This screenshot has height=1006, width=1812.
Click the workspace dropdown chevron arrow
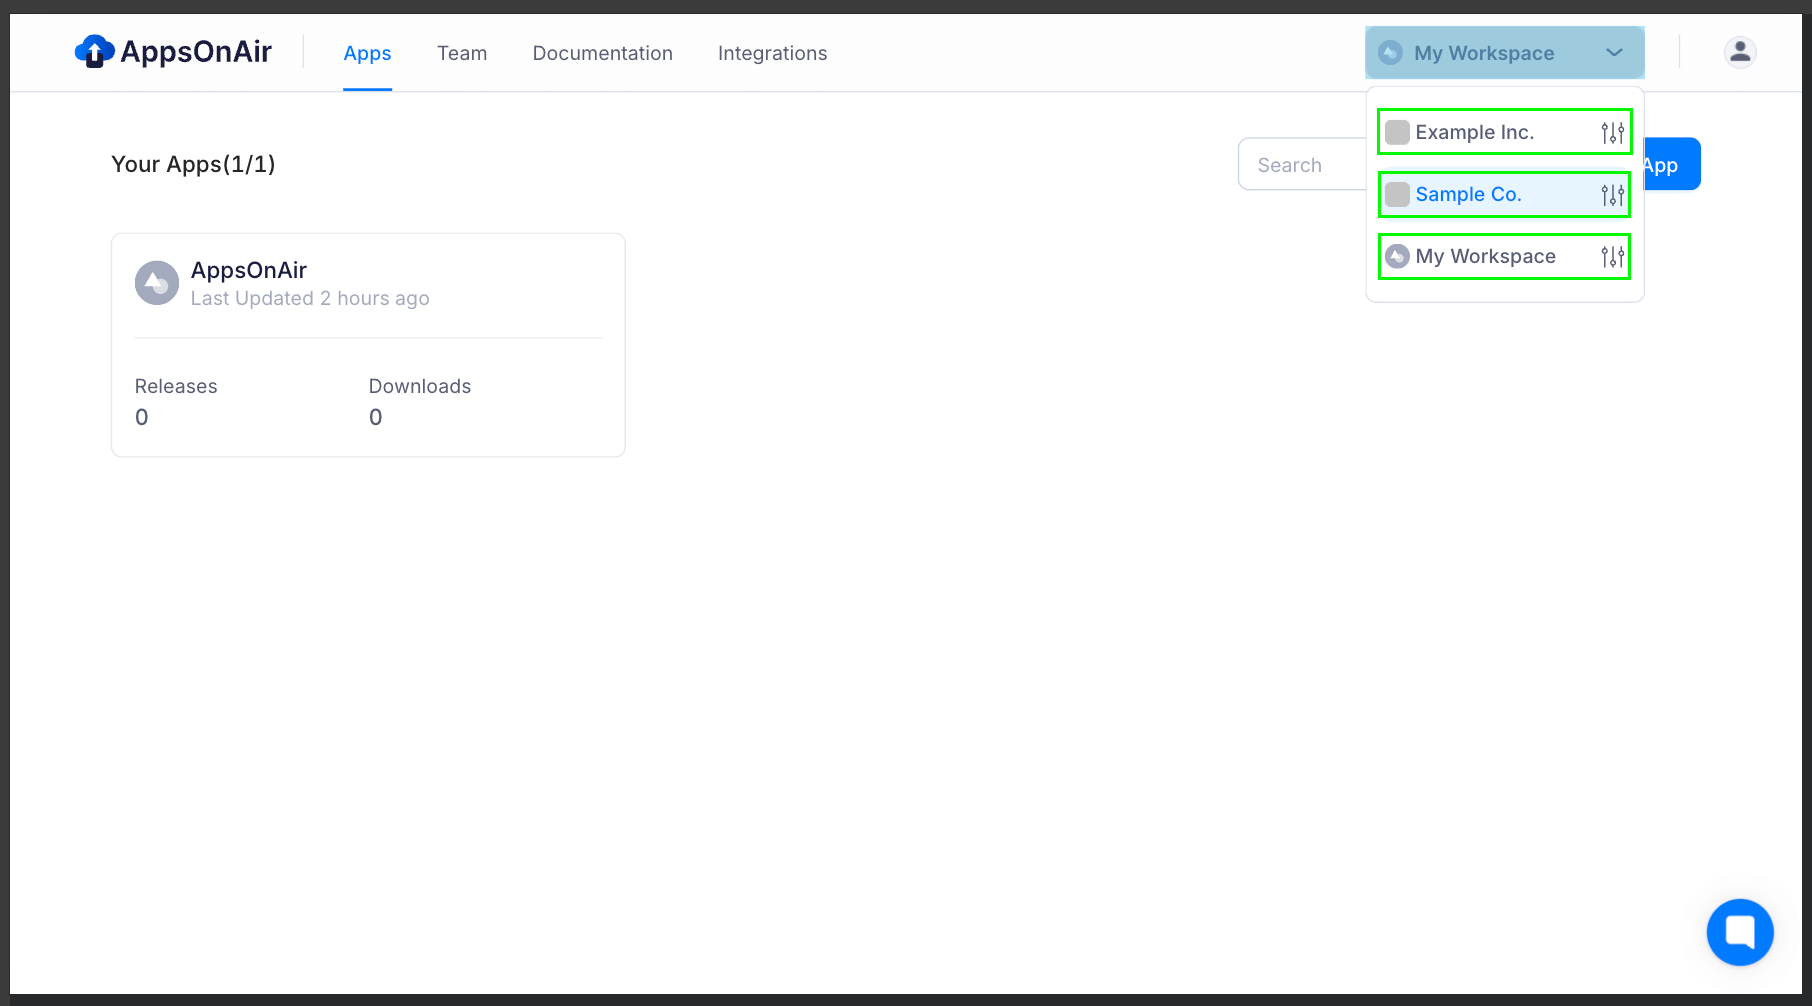click(1614, 53)
